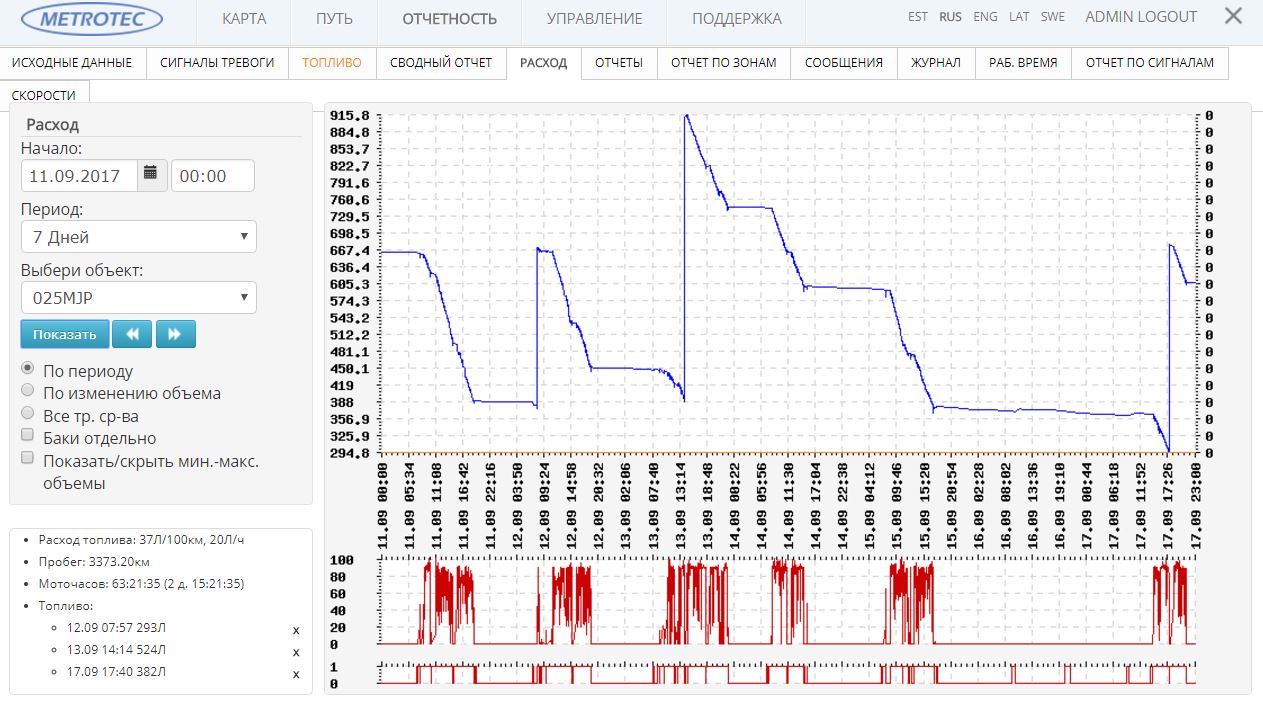Select the 'По периоду' radio option
Screen dimensions: 1263x712
pos(28,369)
